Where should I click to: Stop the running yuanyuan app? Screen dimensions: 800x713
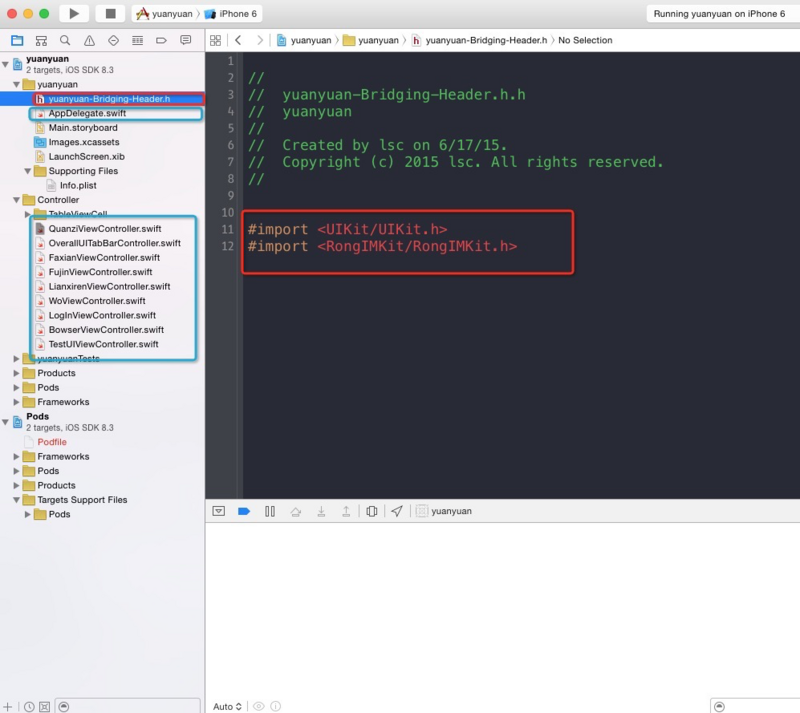[x=110, y=14]
